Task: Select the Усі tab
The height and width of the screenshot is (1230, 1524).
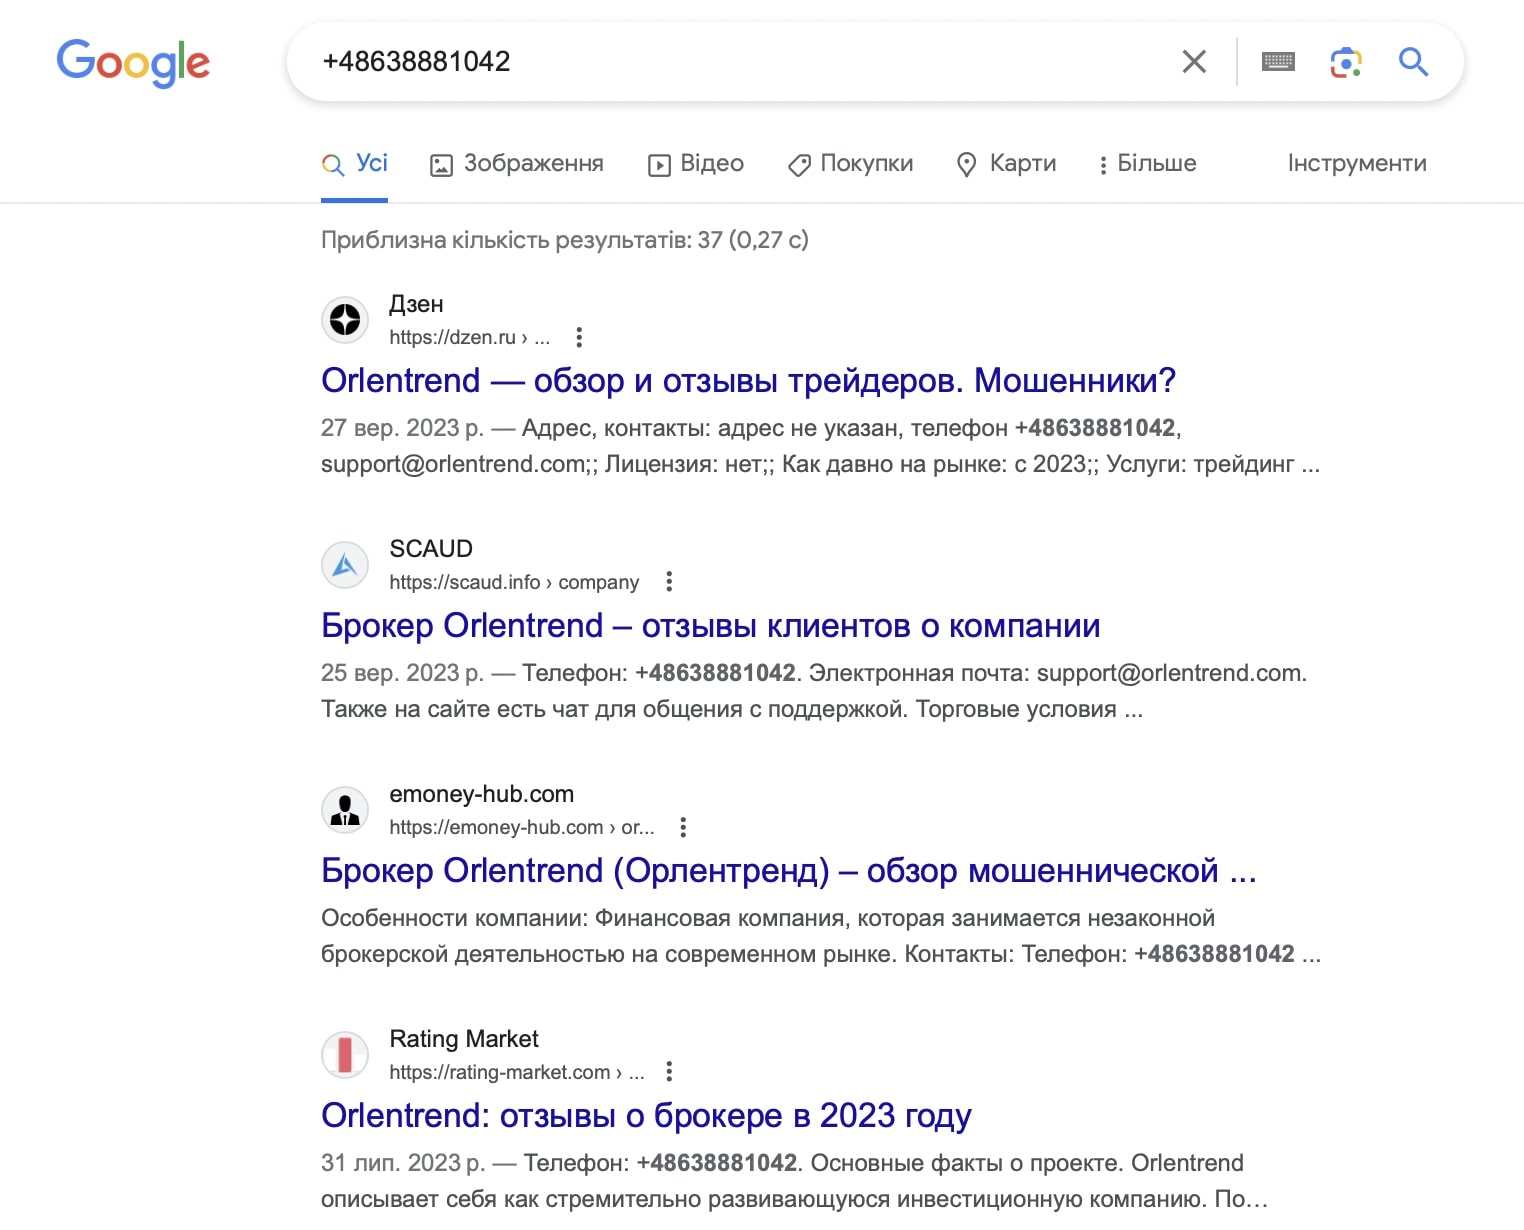Action: tap(354, 163)
